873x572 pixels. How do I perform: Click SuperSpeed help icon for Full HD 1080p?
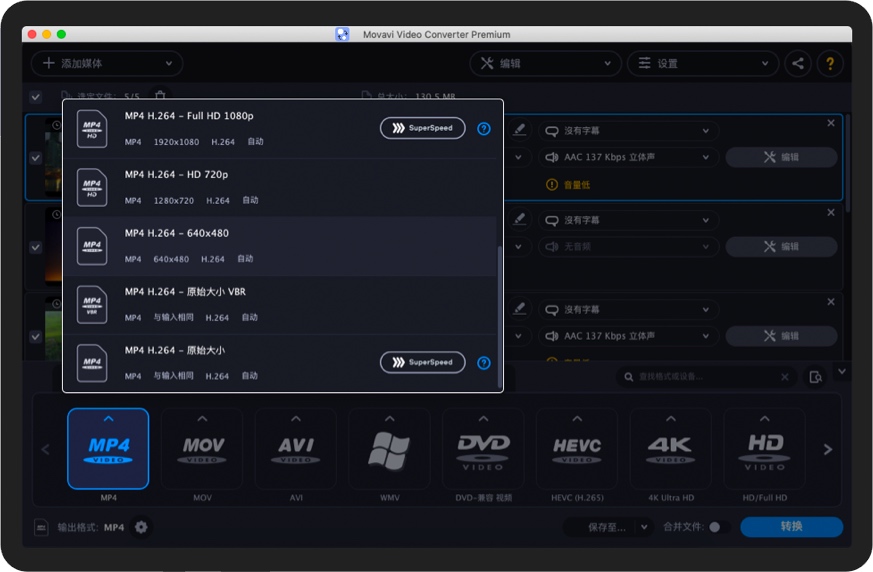tap(484, 129)
